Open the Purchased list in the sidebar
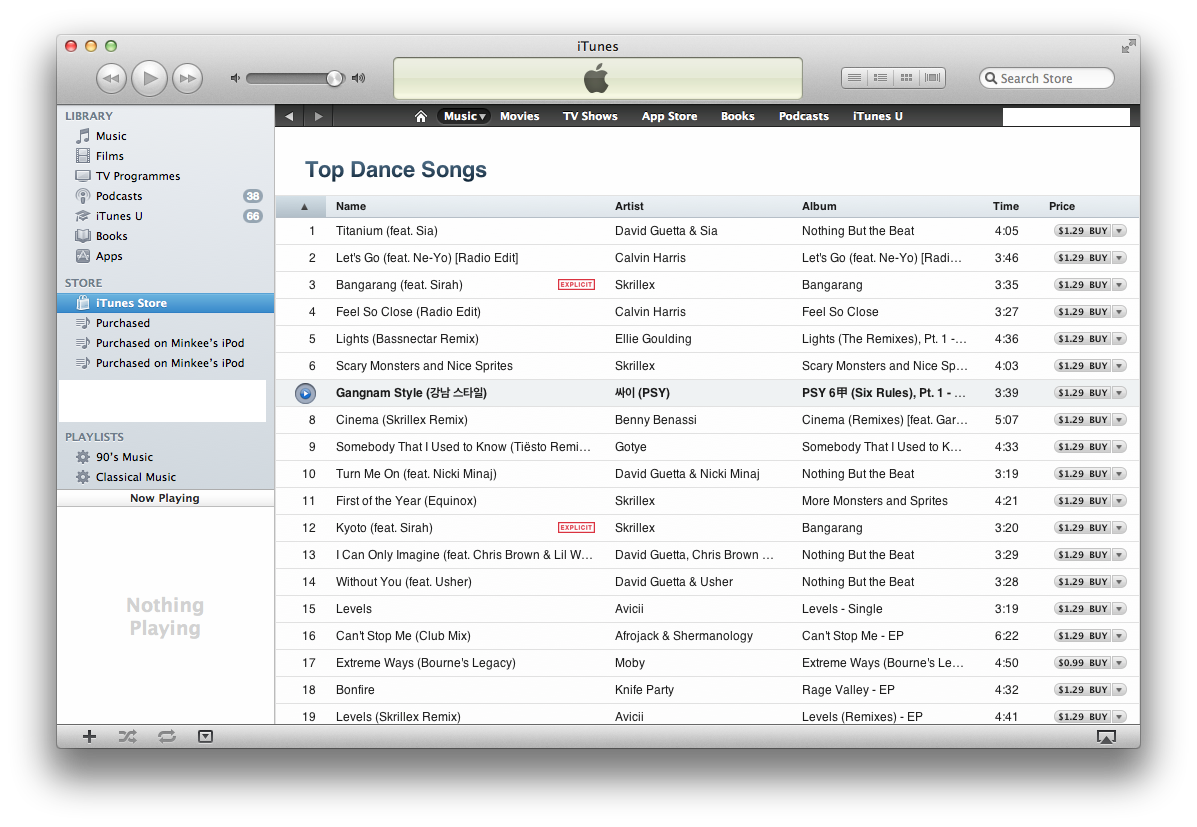Screen dimensions: 1197x827 pos(166,323)
